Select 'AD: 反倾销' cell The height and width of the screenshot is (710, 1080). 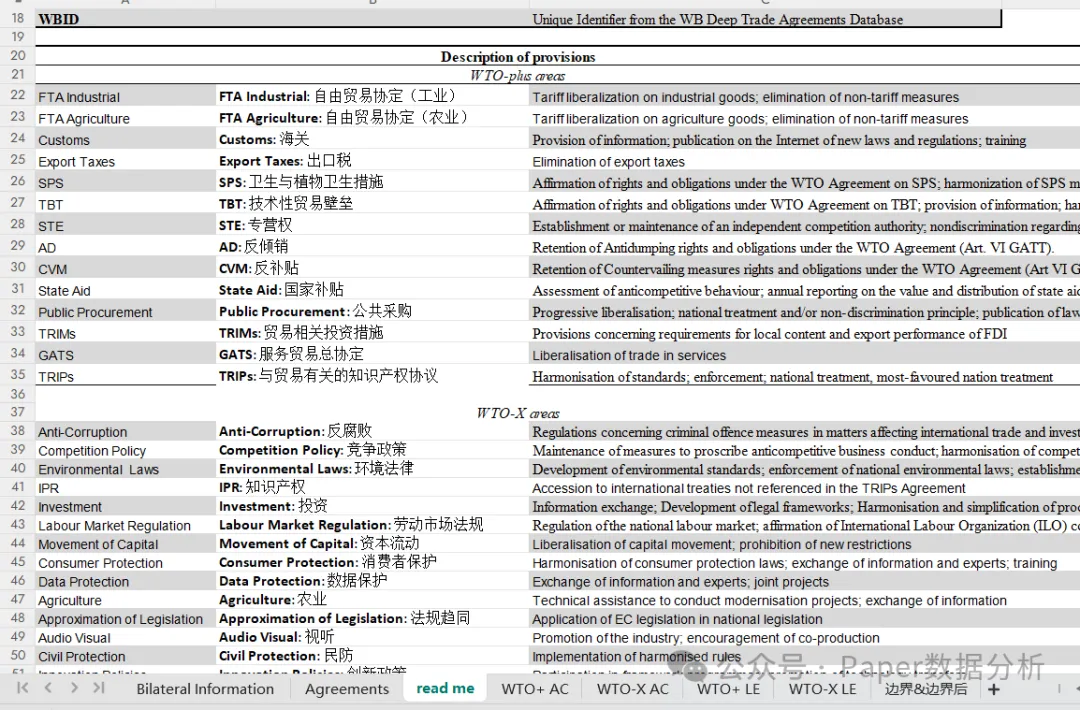[x=372, y=247]
